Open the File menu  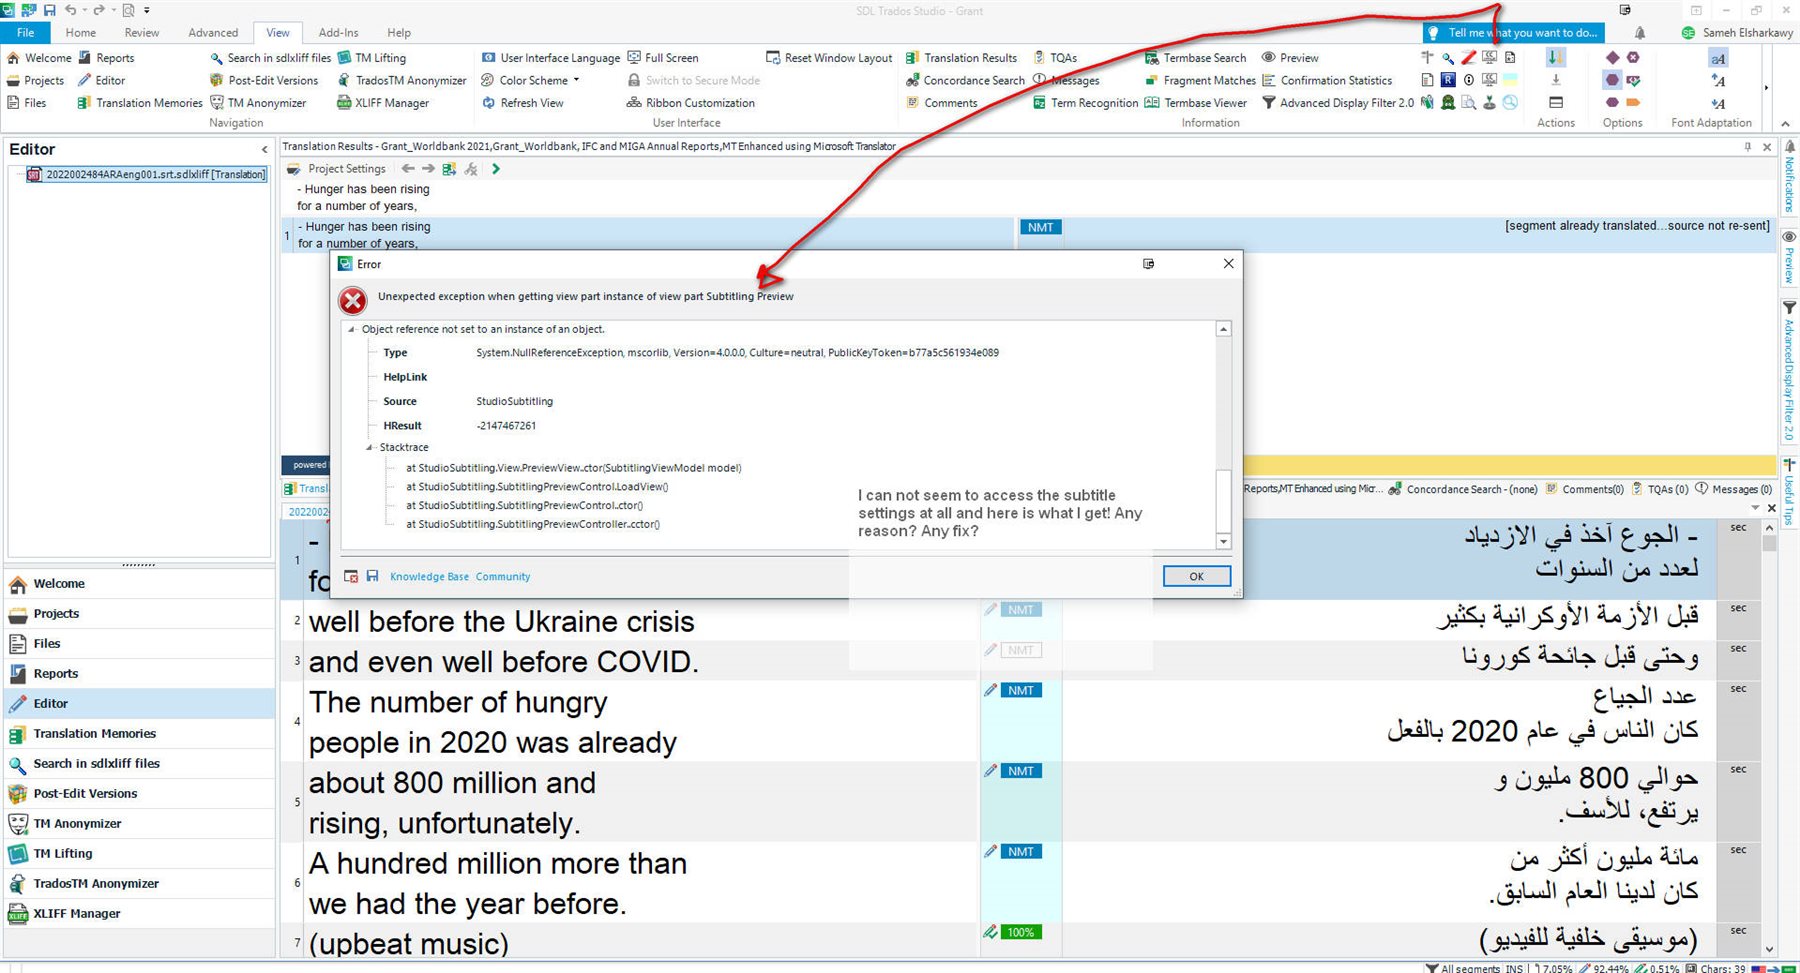26,33
